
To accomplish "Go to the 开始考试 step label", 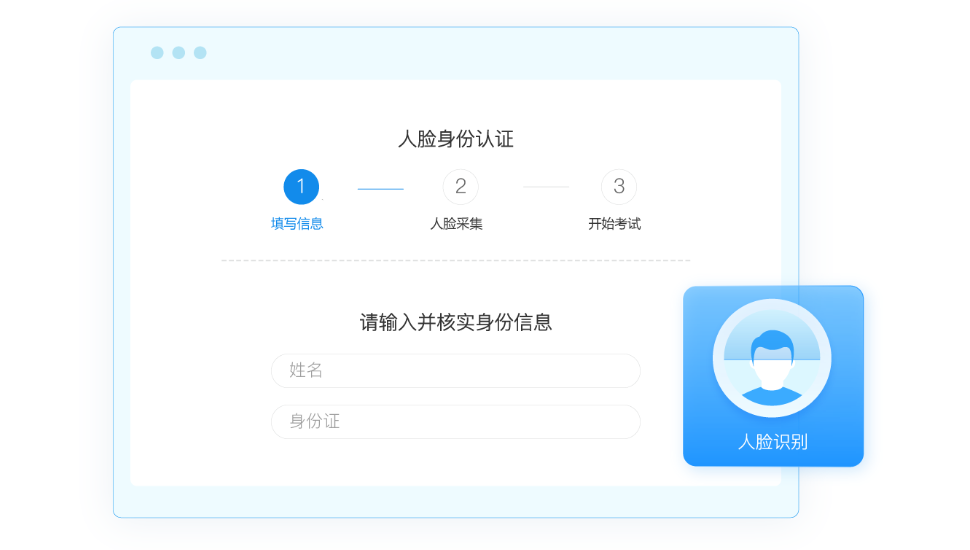I will click(614, 223).
